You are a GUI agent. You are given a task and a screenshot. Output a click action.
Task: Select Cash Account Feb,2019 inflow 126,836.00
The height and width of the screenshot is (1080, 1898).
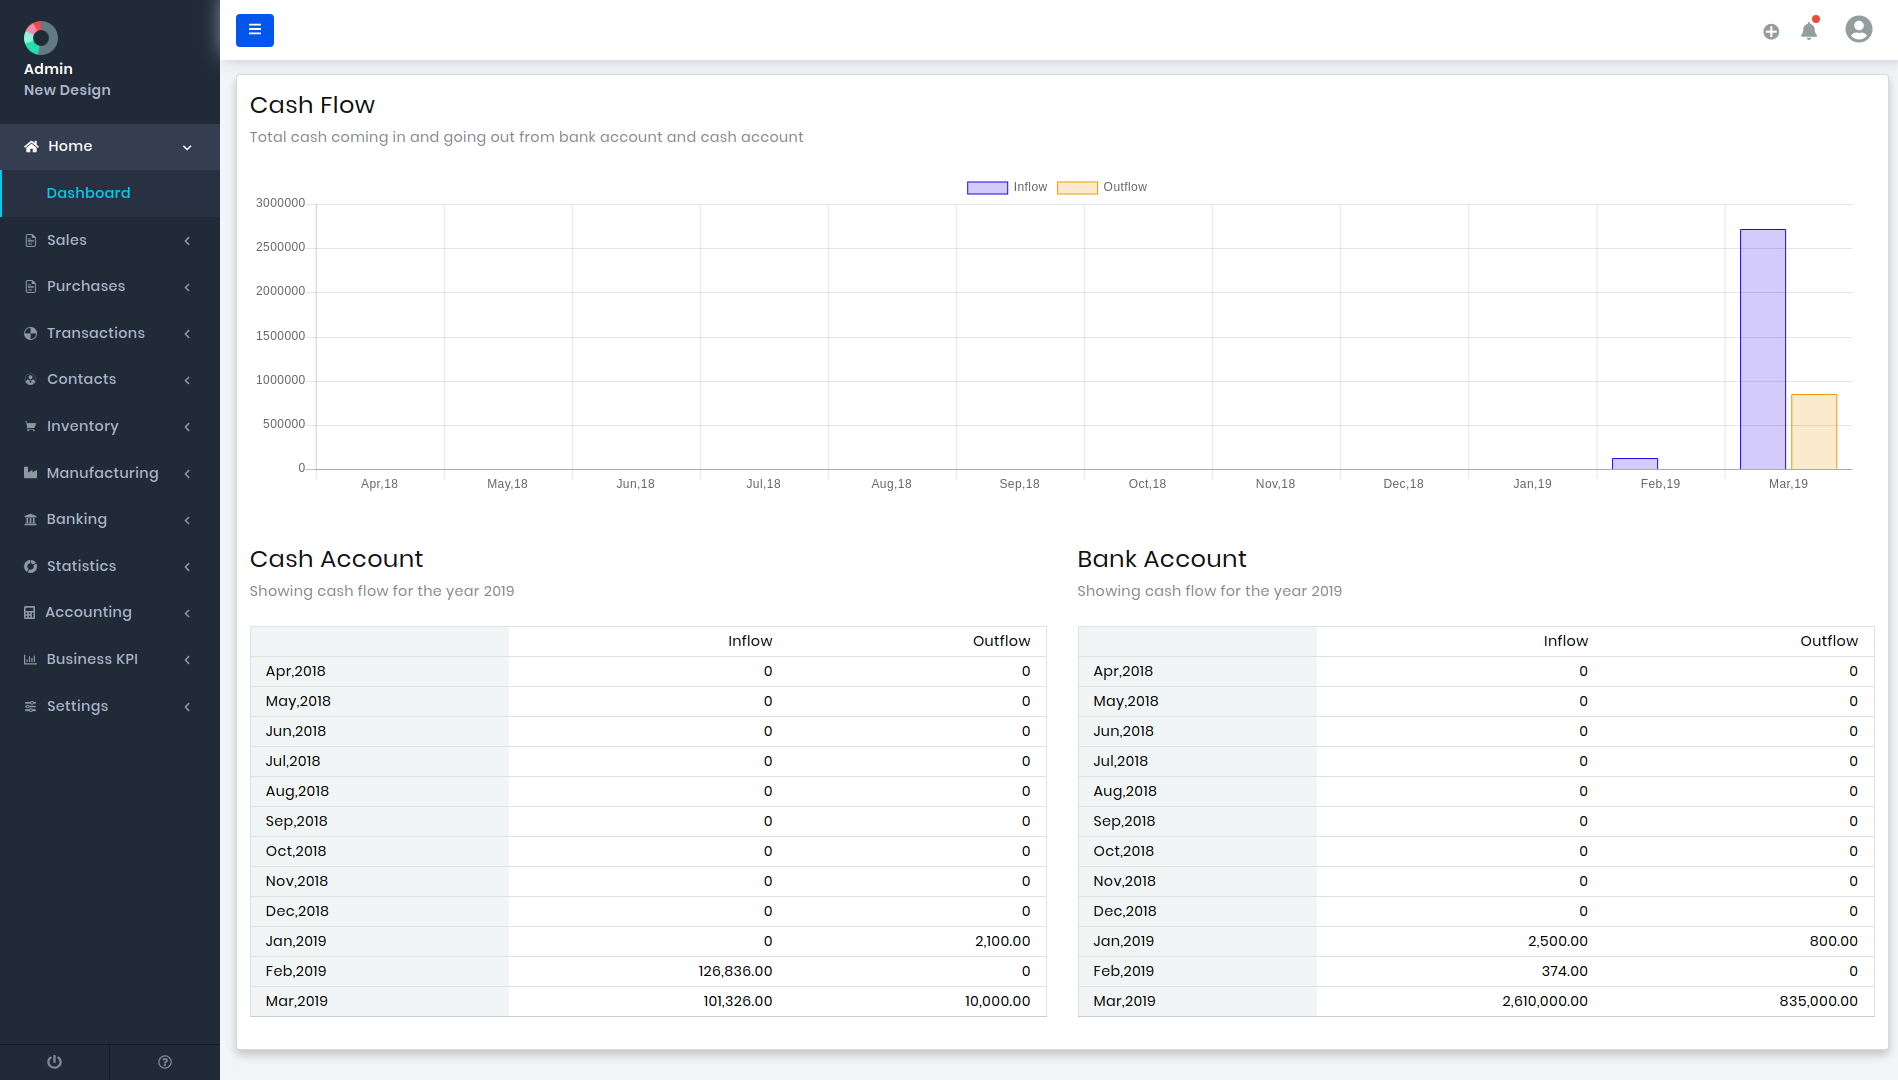pos(735,971)
